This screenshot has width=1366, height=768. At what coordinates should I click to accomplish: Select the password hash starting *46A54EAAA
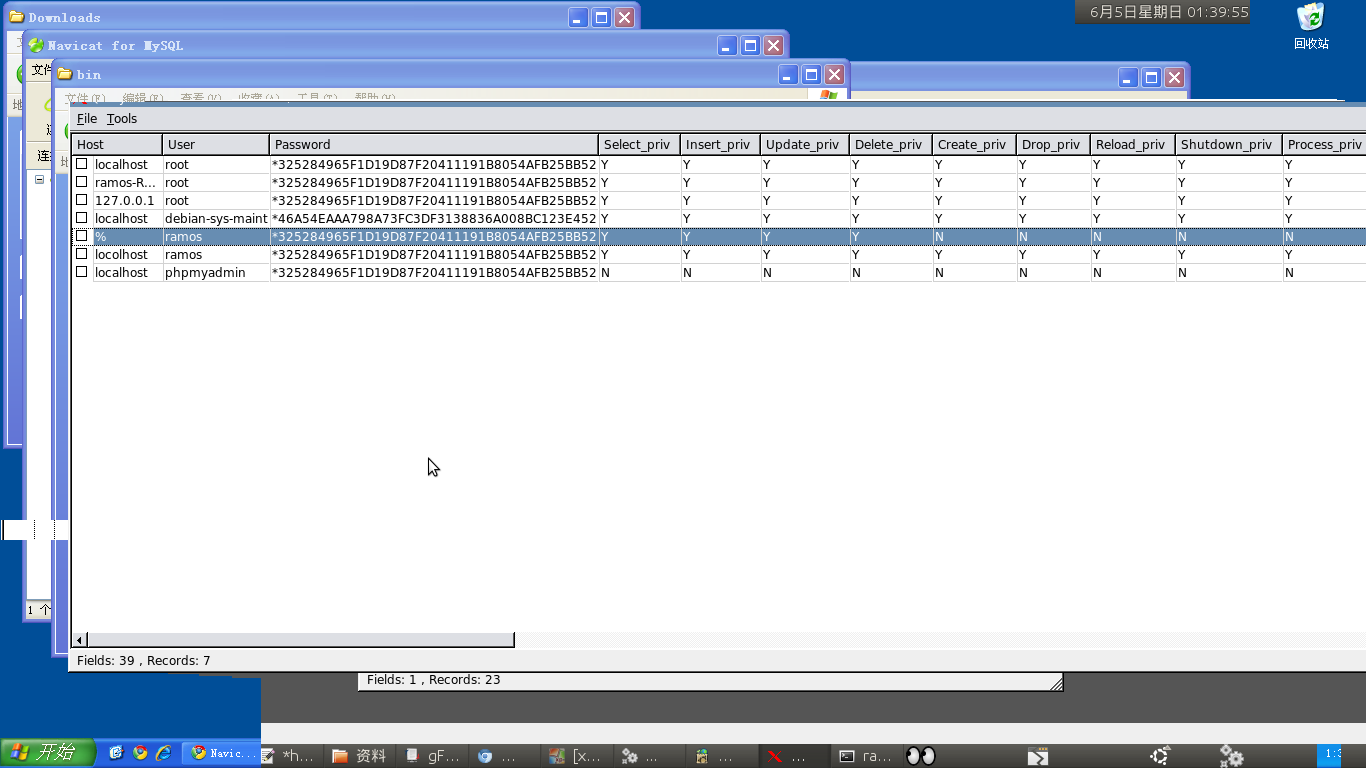(x=434, y=218)
